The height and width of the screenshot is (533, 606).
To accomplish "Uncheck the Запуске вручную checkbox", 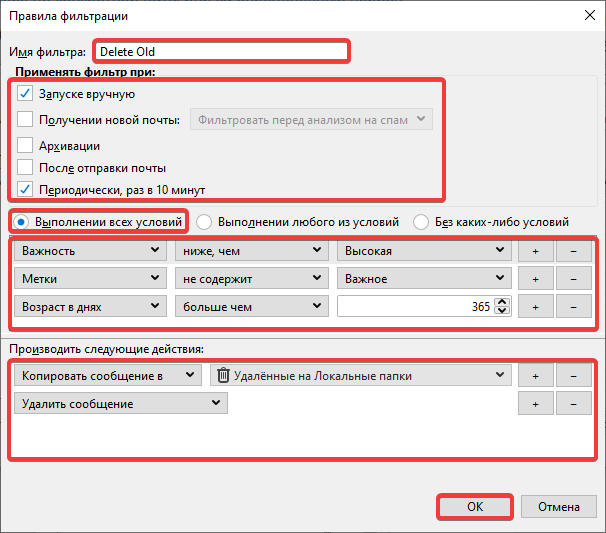I will tap(25, 94).
